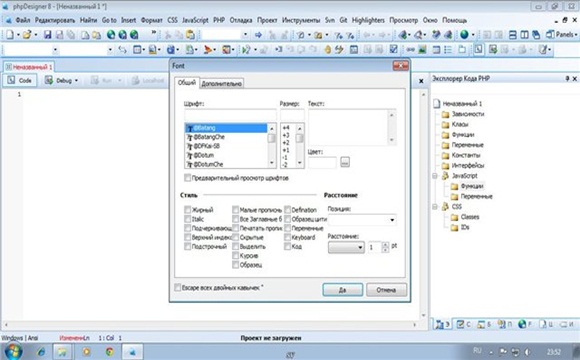The image size is (580, 360).
Task: Switch to the Дополнительно tab
Action: (x=222, y=84)
